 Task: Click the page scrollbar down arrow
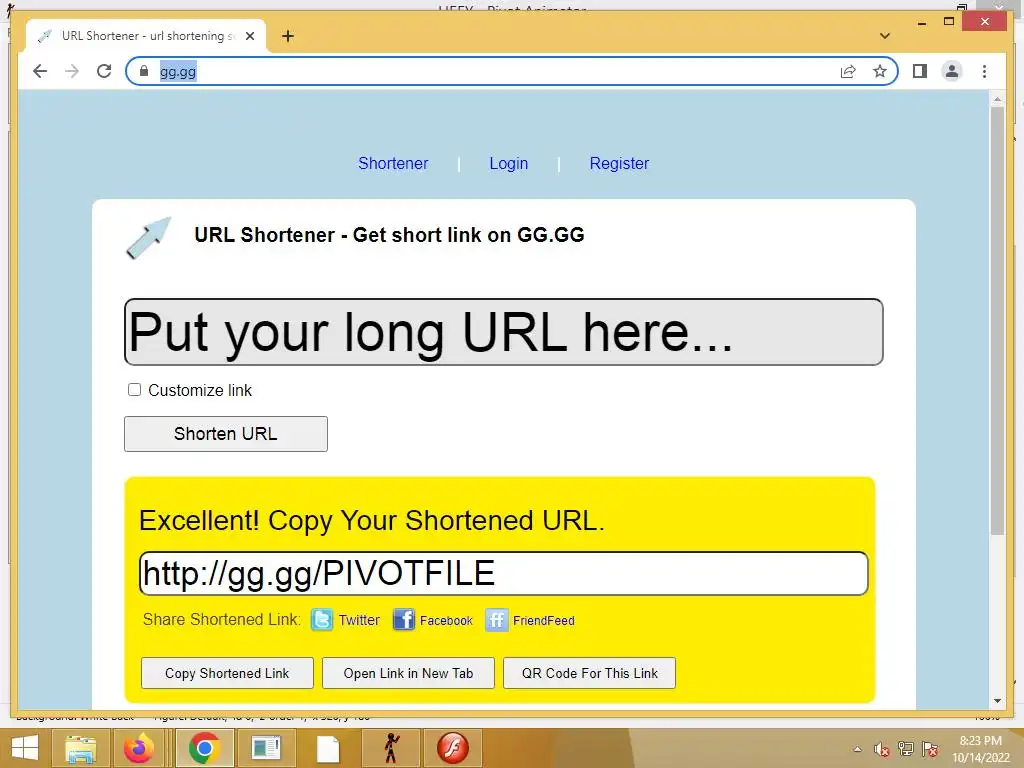(x=997, y=701)
